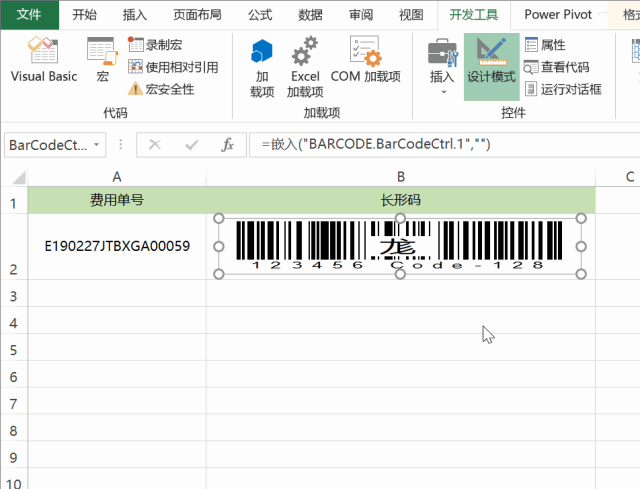Switch to the 插入 ribbon tab
The height and width of the screenshot is (489, 640).
tap(135, 15)
